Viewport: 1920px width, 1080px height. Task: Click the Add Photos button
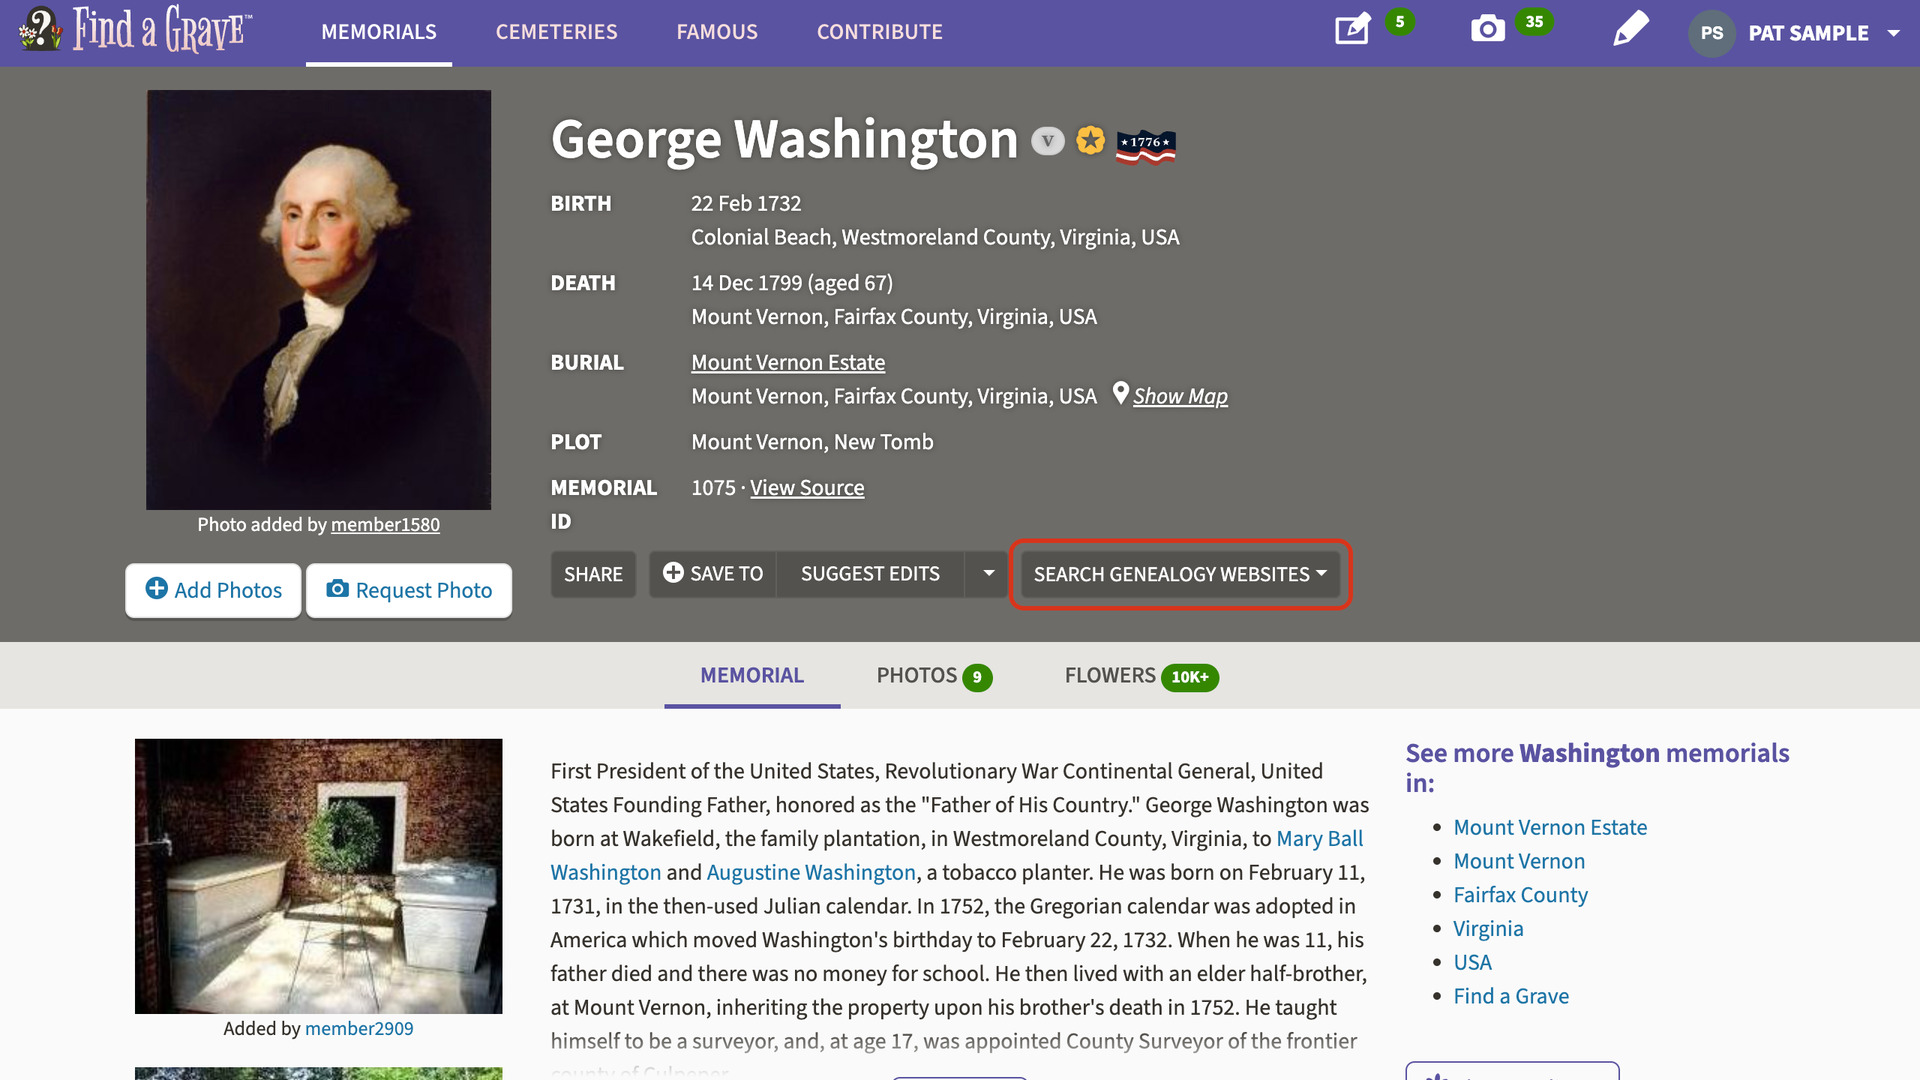[213, 590]
